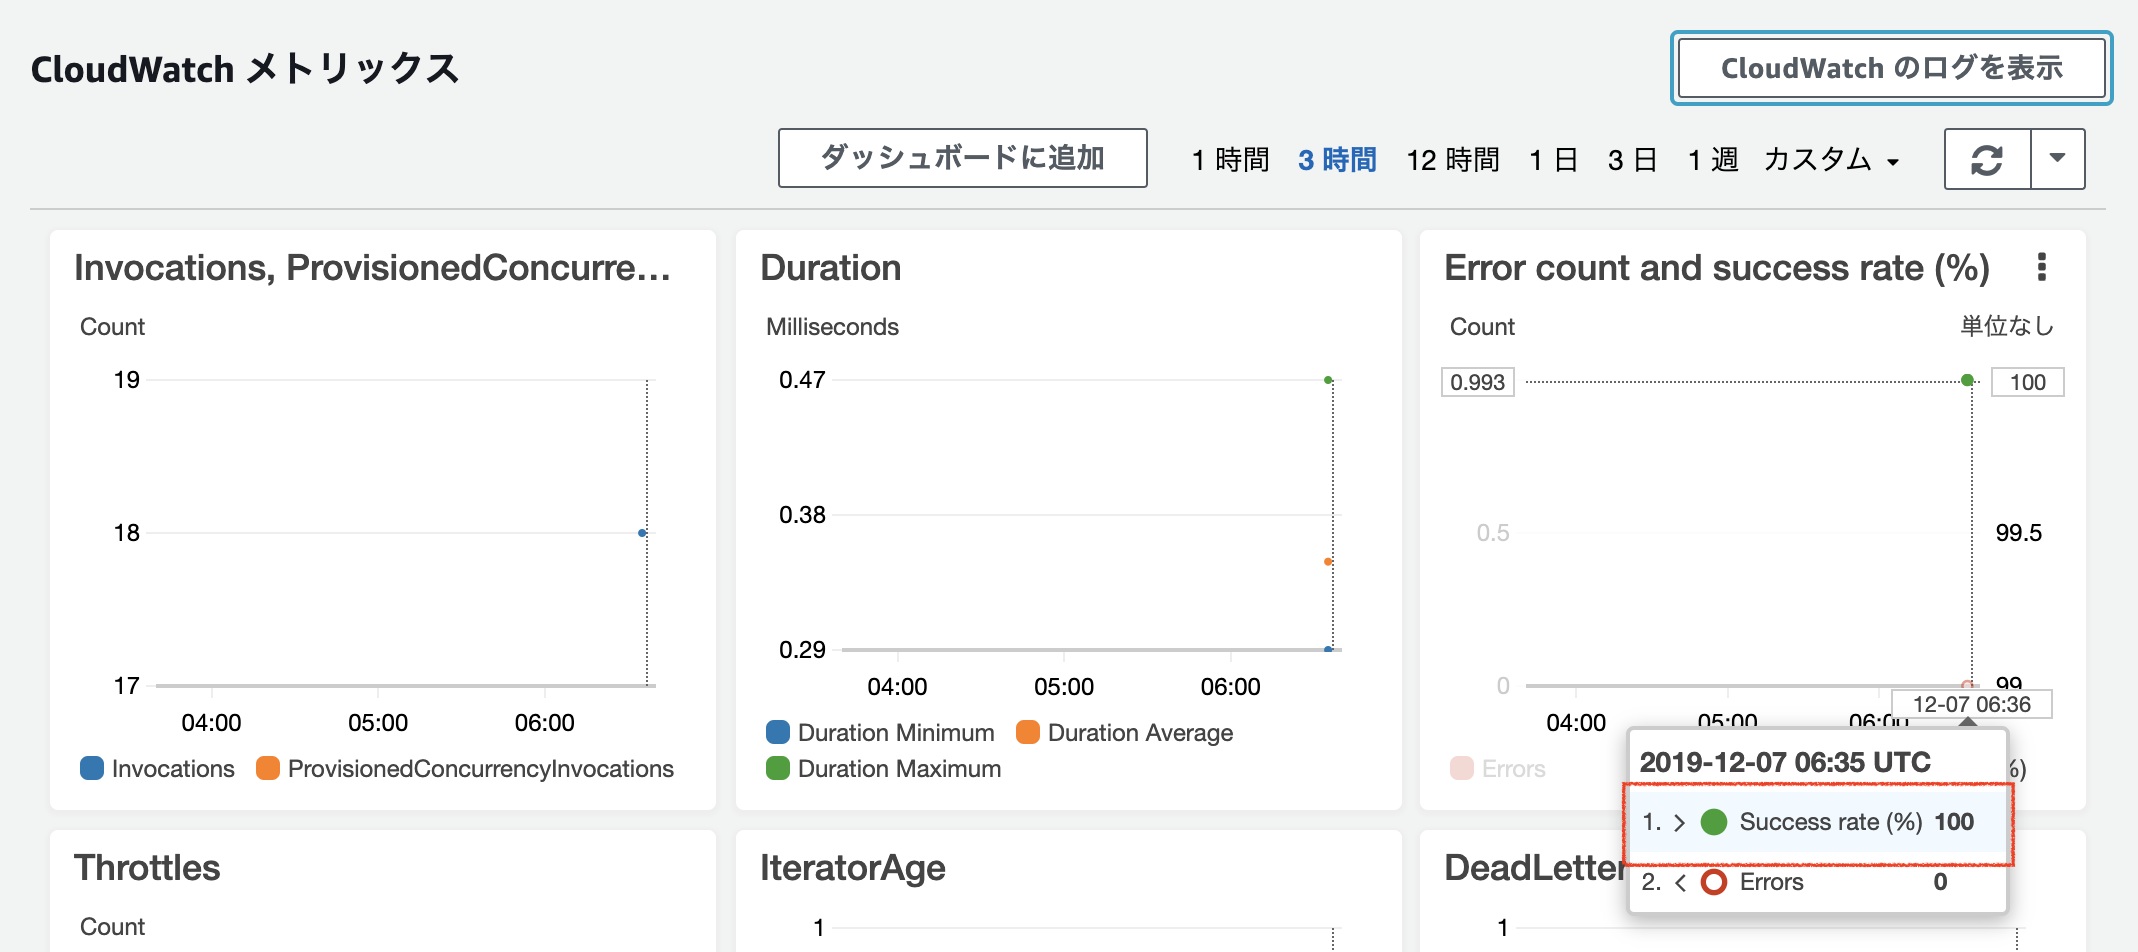
Task: Click the Throttles widget title
Action: tap(147, 868)
